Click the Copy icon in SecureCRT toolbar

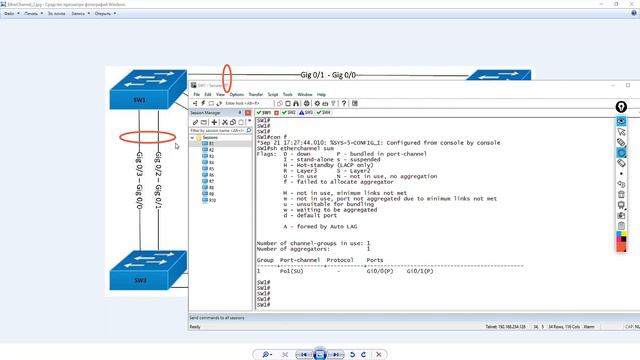pos(280,103)
